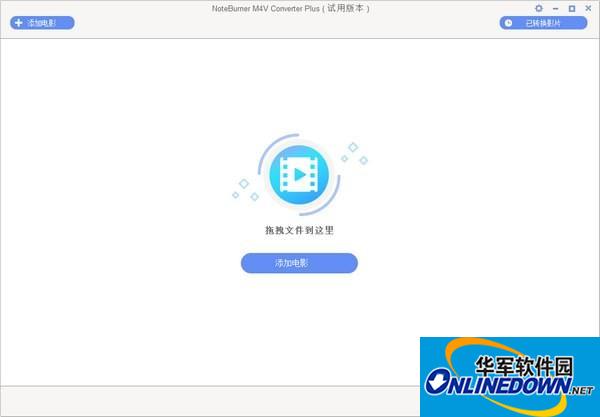This screenshot has height=417, width=600.
Task: Open the 已转换影片 converted history button
Action: pyautogui.click(x=543, y=23)
